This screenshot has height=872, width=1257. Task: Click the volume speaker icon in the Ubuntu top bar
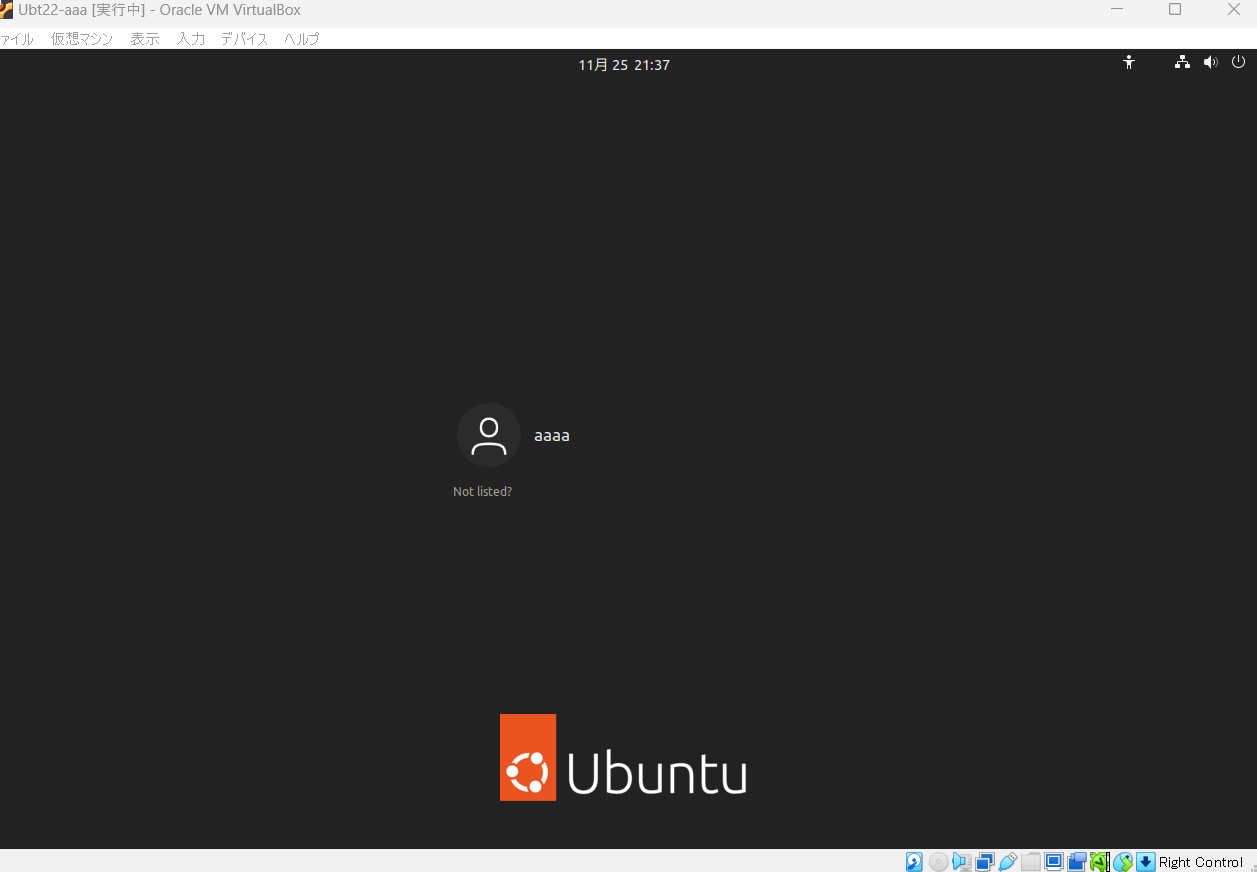(x=1210, y=62)
